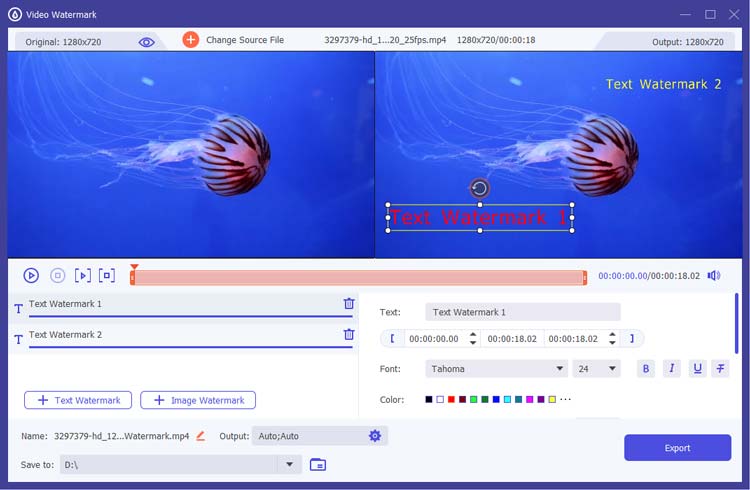This screenshot has width=750, height=490.
Task: Click the T icon beside Text Watermark 2
Action: 18,339
